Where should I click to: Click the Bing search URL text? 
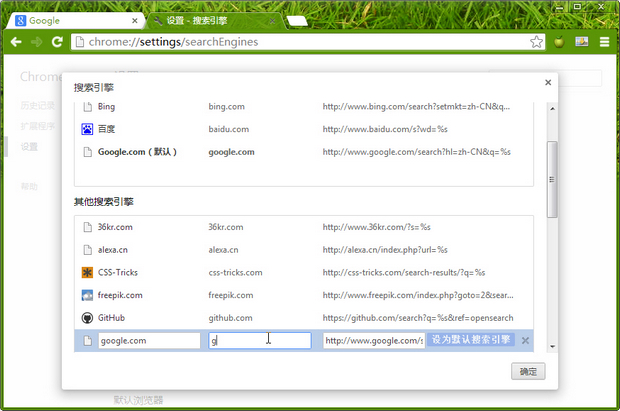[x=416, y=106]
